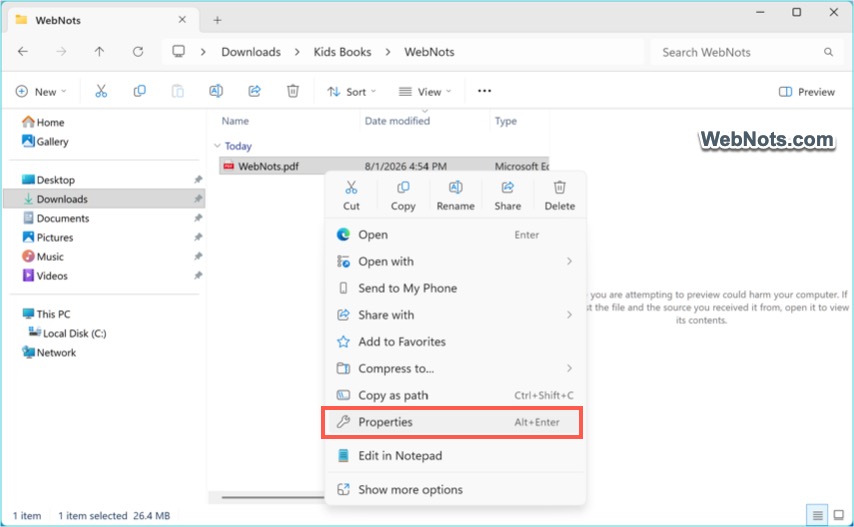Click Downloads in address breadcrumb

click(x=251, y=52)
